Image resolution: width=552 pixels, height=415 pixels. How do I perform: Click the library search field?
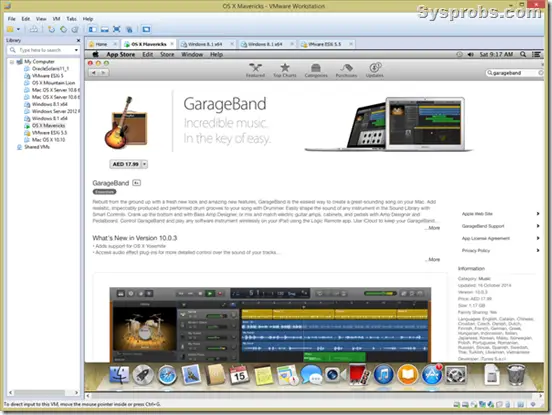(44, 50)
